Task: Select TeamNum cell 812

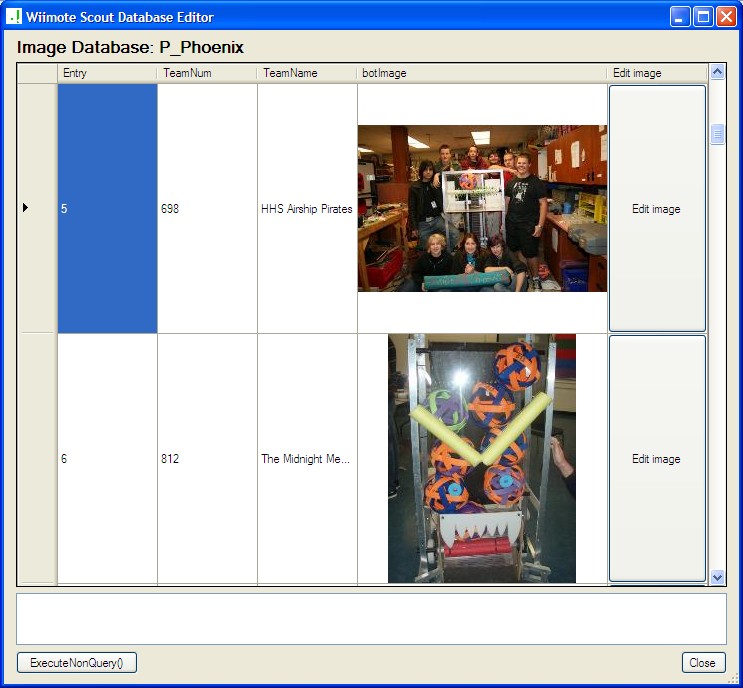Action: click(x=208, y=459)
